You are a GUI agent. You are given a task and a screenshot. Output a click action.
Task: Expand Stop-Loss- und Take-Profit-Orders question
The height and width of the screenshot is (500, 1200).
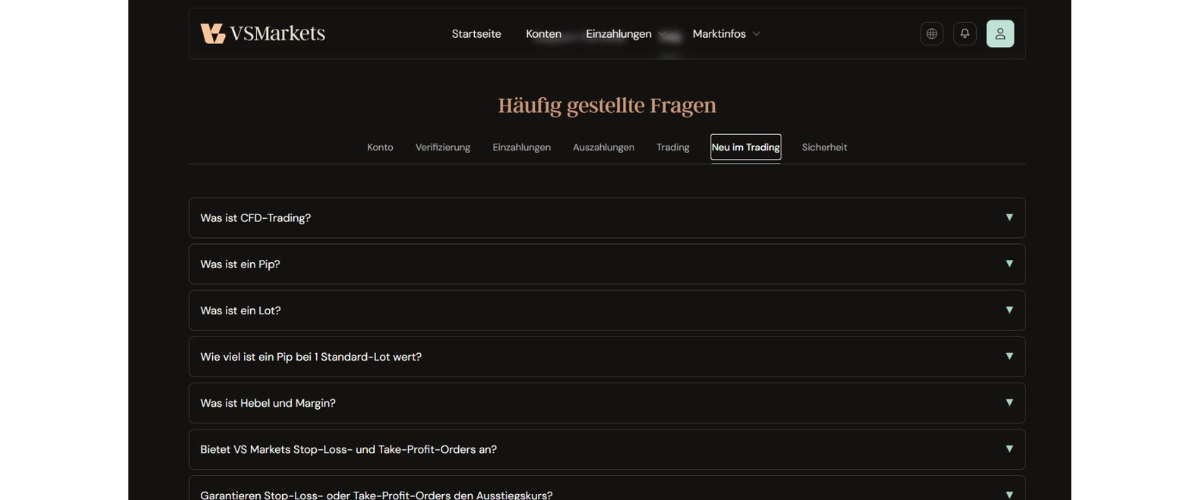pos(607,450)
